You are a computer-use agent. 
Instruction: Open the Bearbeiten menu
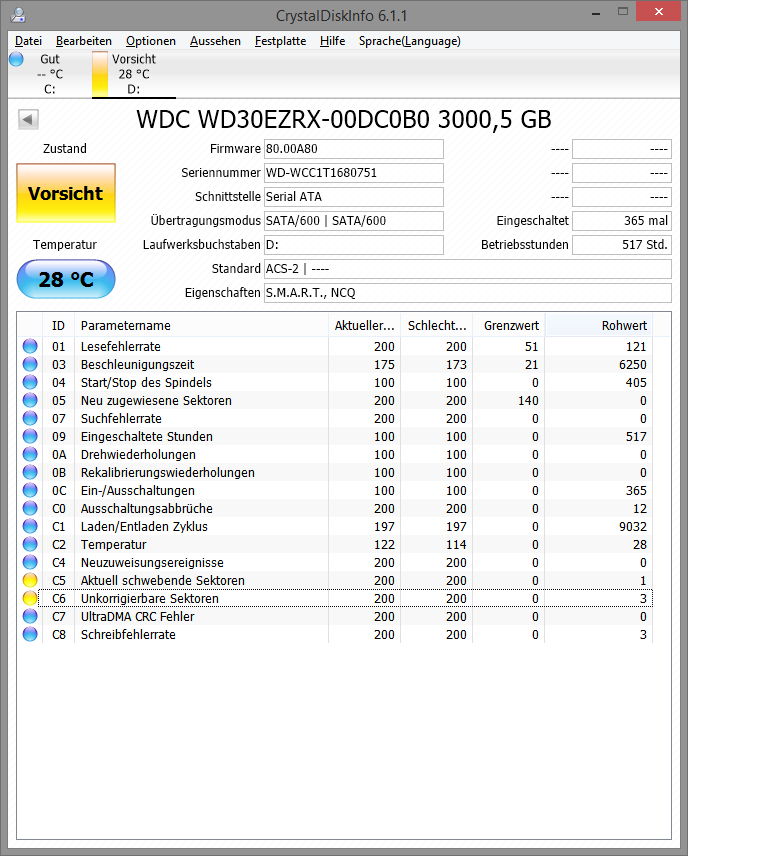(84, 41)
